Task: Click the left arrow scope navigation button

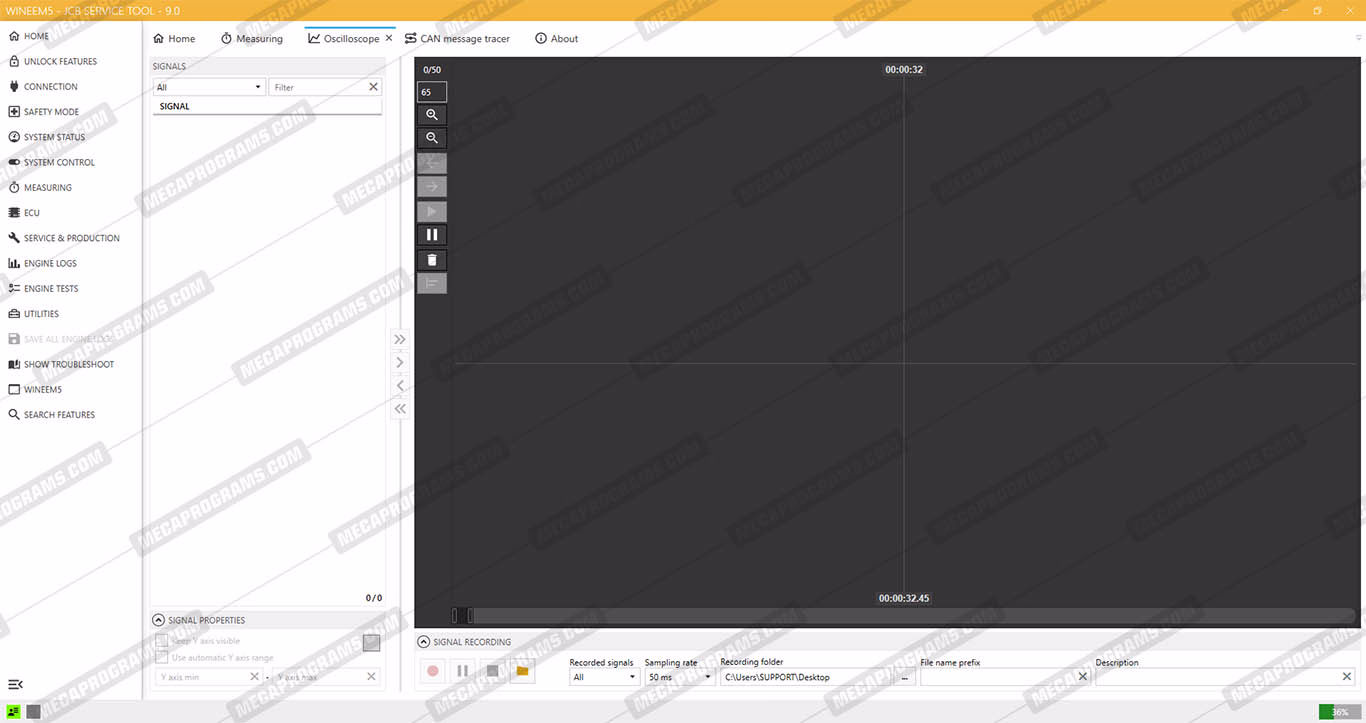Action: pyautogui.click(x=432, y=163)
